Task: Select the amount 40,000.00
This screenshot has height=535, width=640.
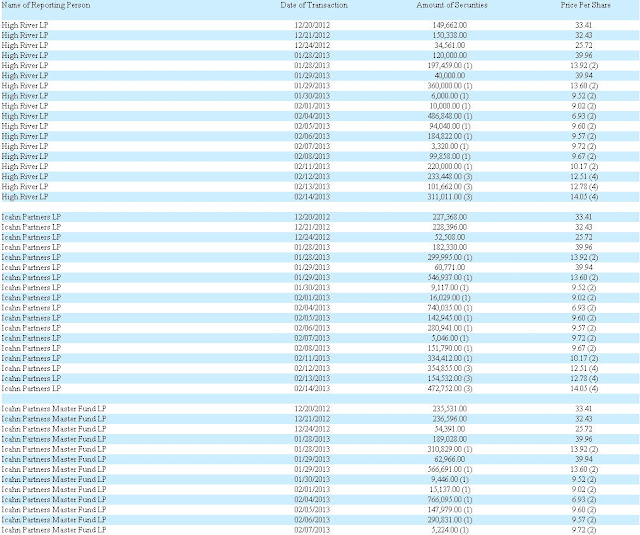Action: coord(449,76)
